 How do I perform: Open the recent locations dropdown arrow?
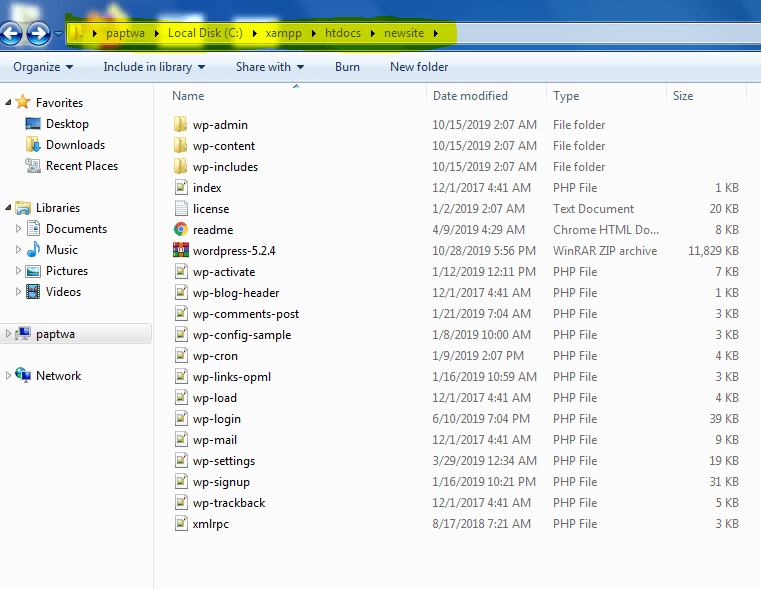tap(58, 33)
